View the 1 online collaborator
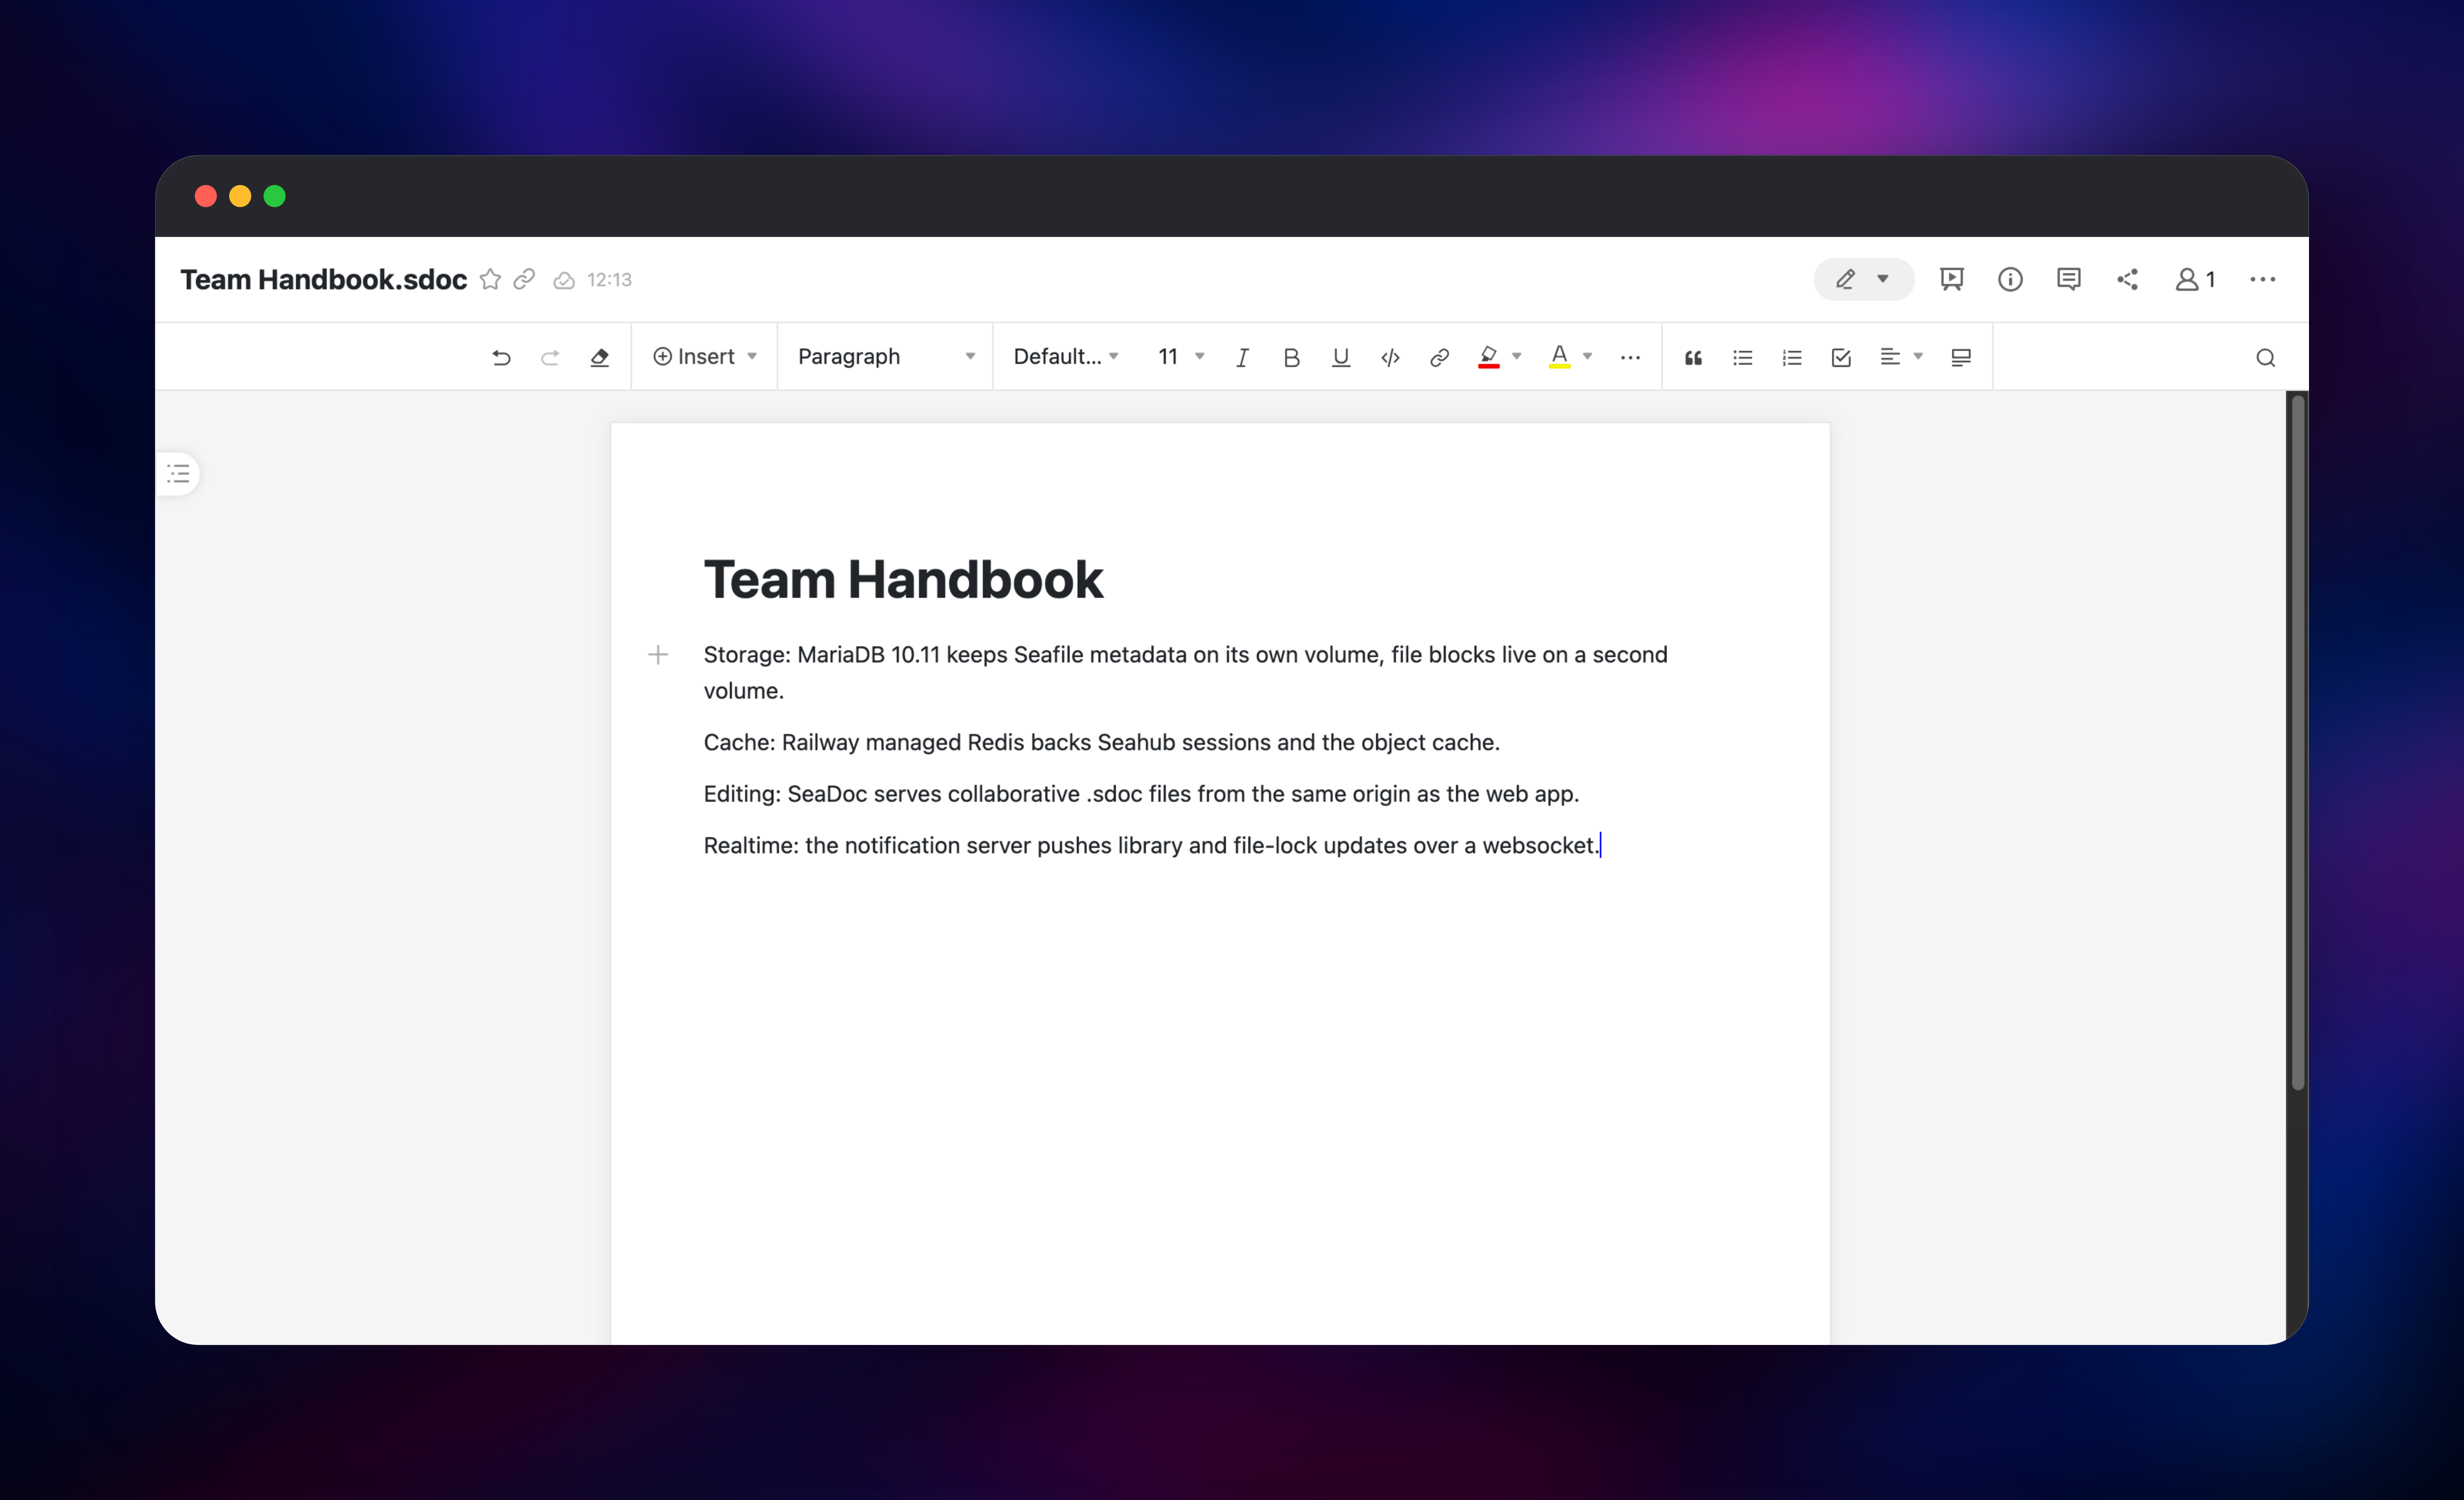 click(2196, 280)
